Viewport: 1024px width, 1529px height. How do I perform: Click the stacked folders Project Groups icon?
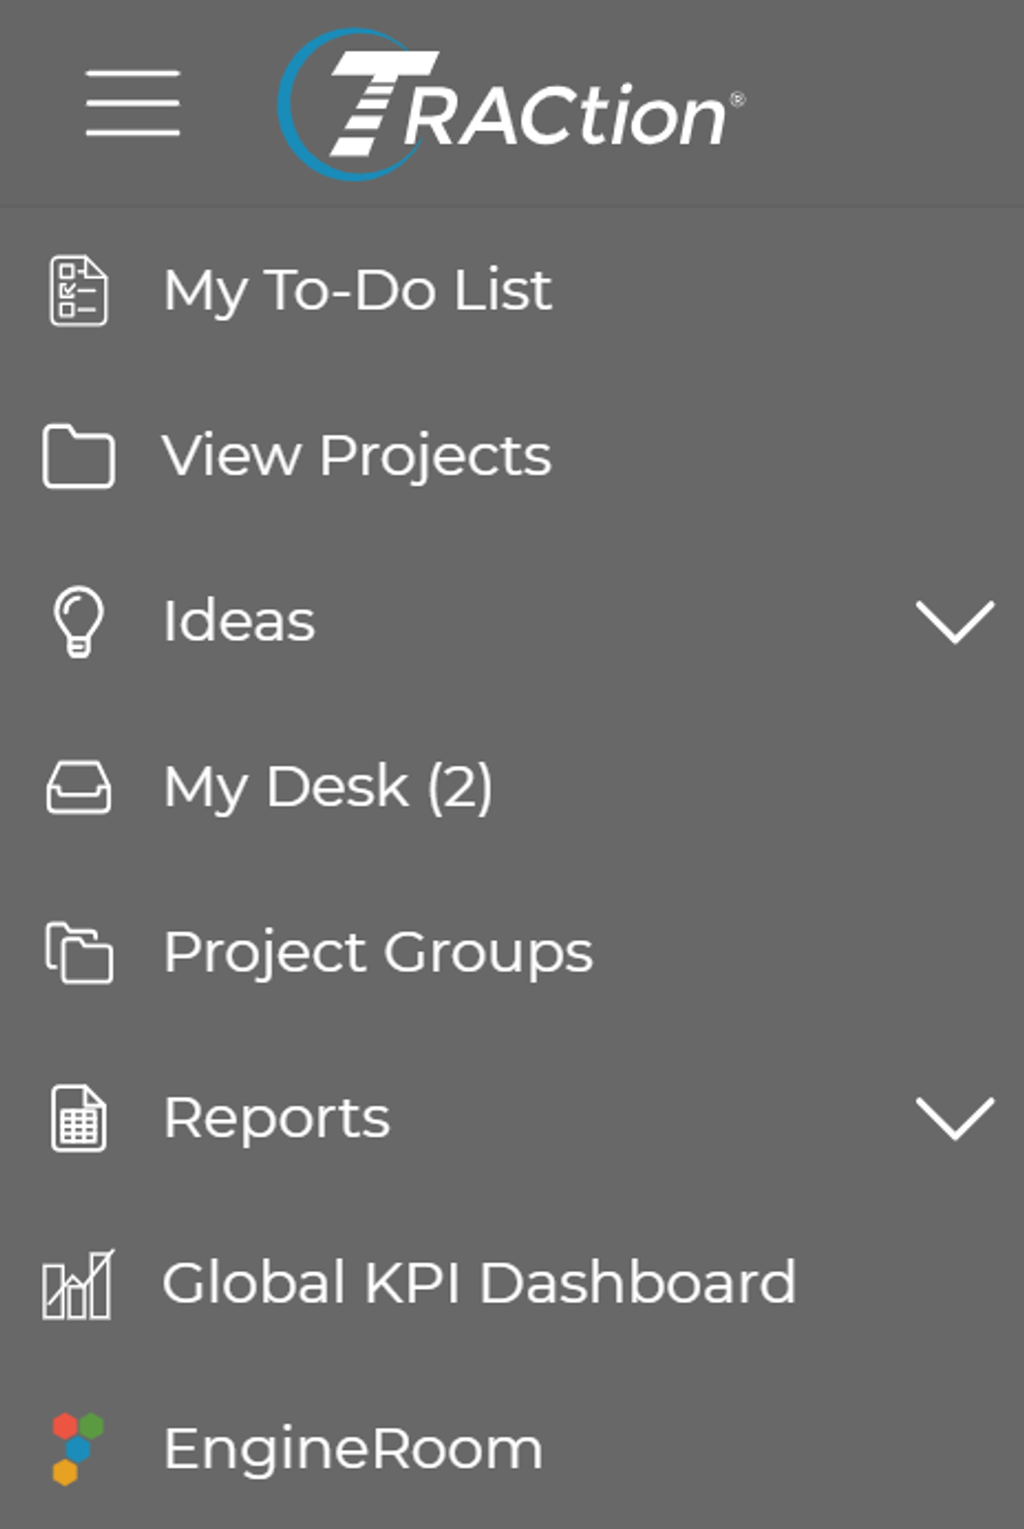(79, 952)
